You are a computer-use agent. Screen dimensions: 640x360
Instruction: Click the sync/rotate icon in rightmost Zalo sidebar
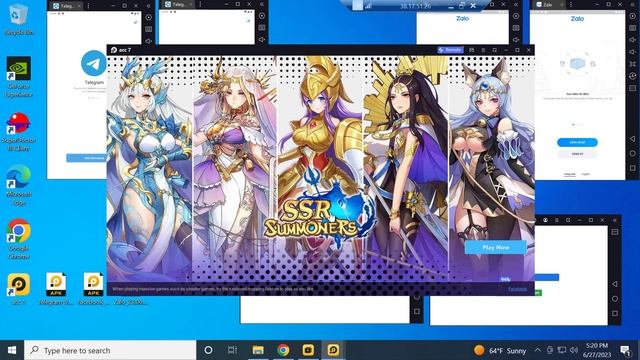633,76
